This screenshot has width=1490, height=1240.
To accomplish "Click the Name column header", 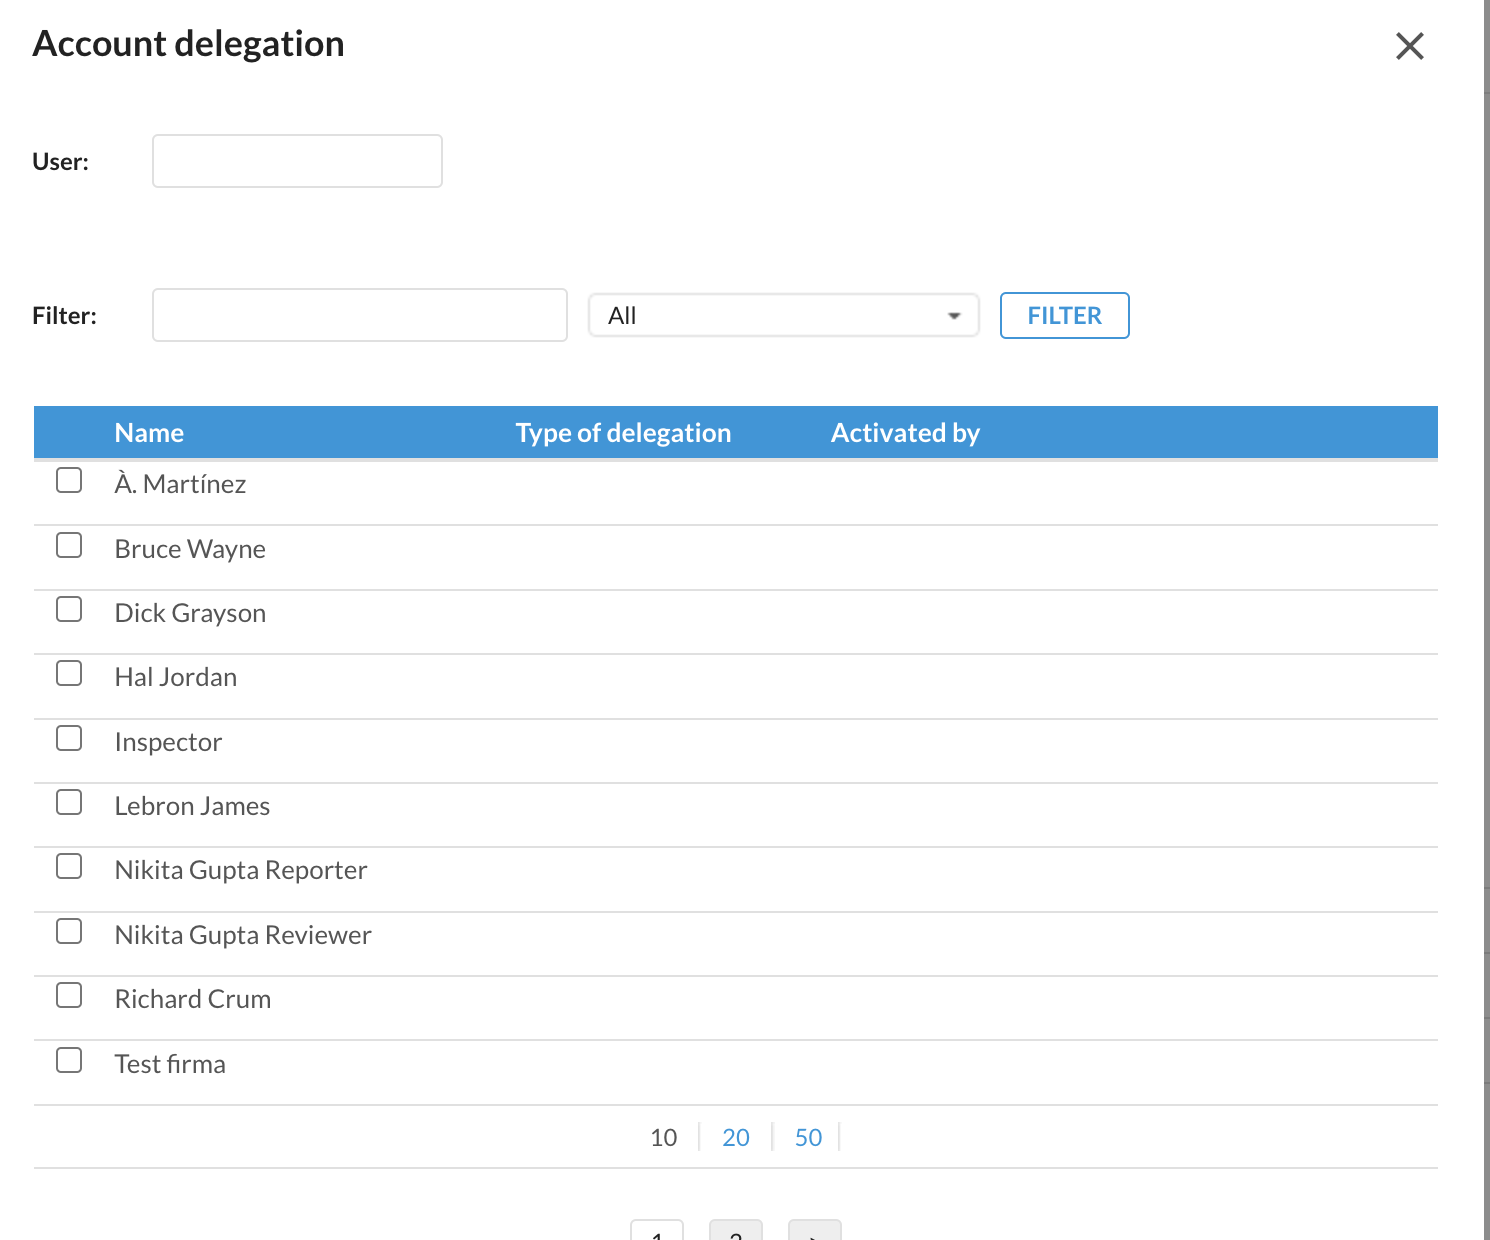I will click(149, 433).
